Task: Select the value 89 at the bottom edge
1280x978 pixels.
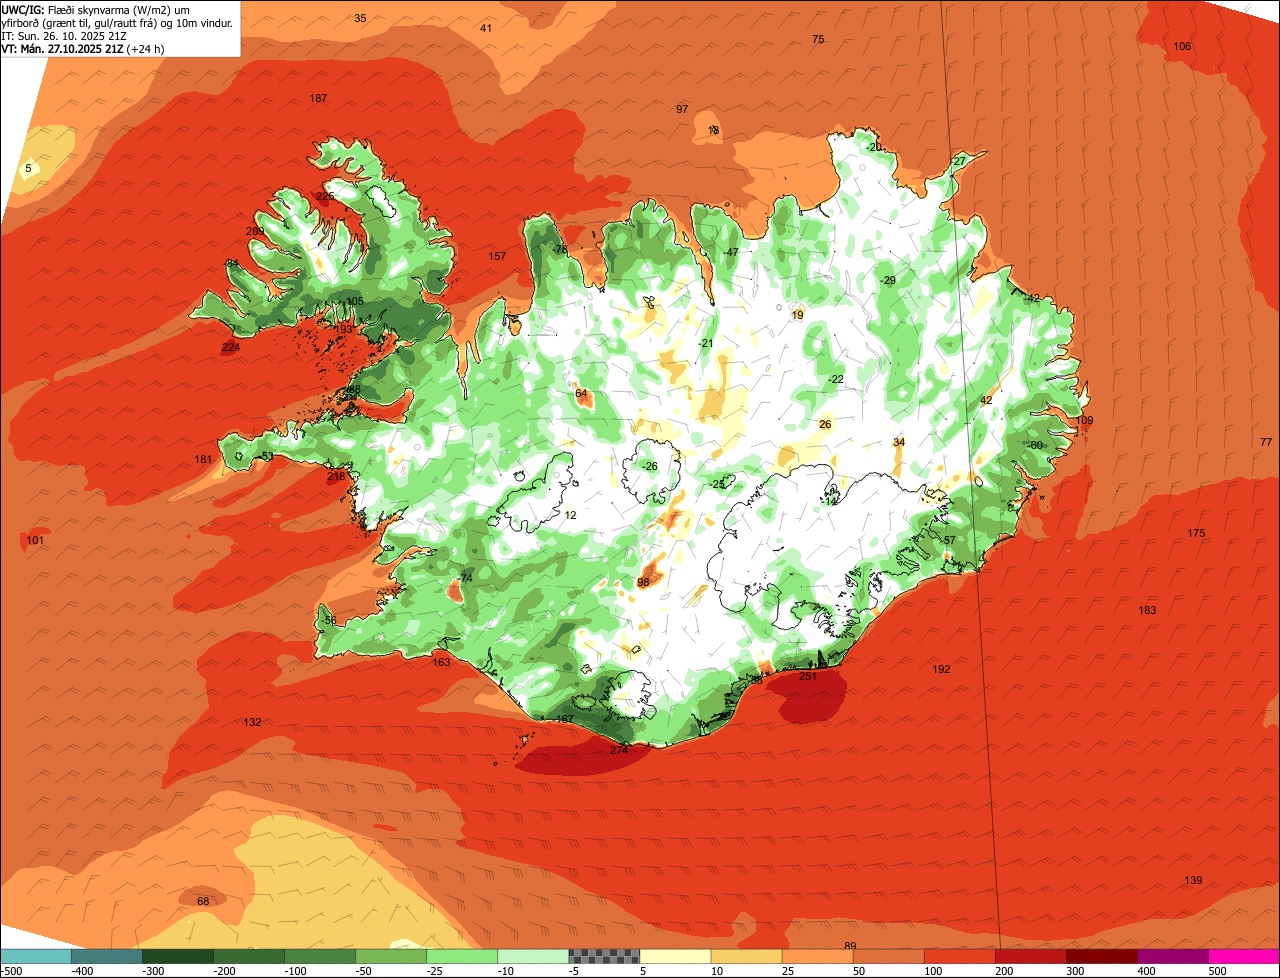Action: [x=850, y=946]
